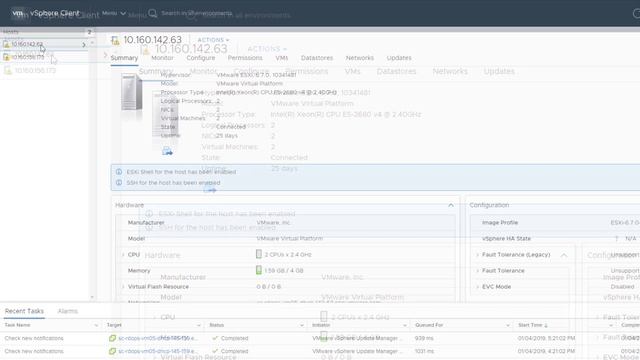Click the Memory usage indicator icon
The image size is (640, 360).
(259, 270)
